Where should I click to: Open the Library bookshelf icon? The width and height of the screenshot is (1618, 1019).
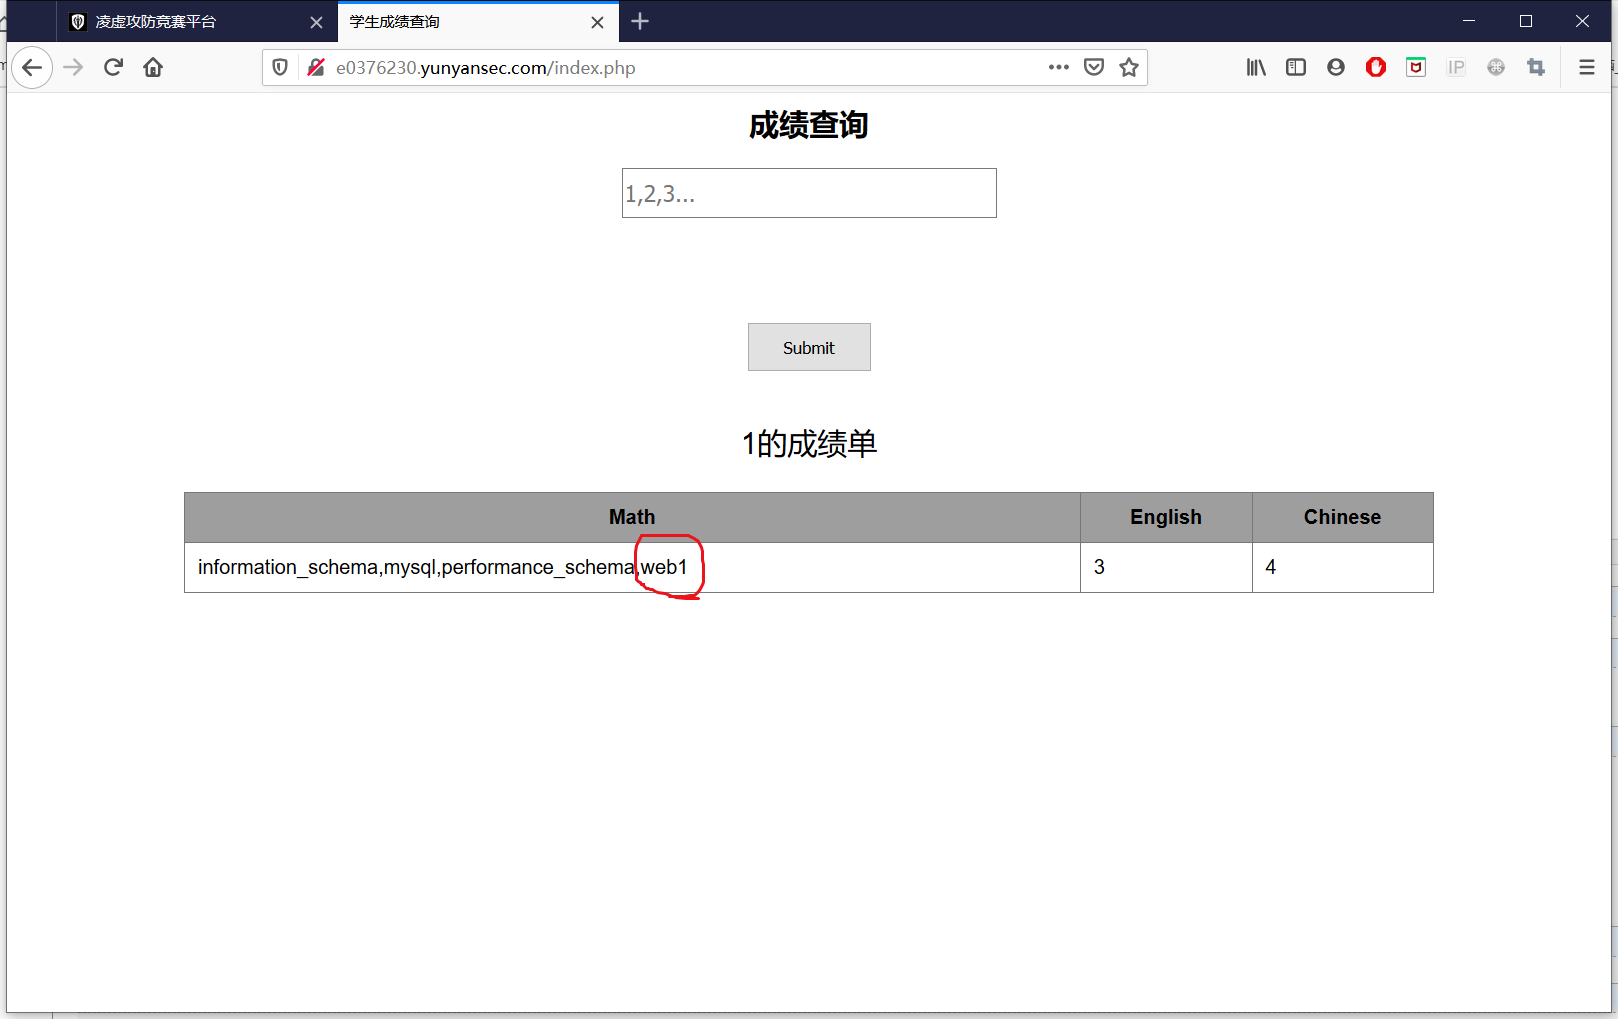pos(1256,67)
